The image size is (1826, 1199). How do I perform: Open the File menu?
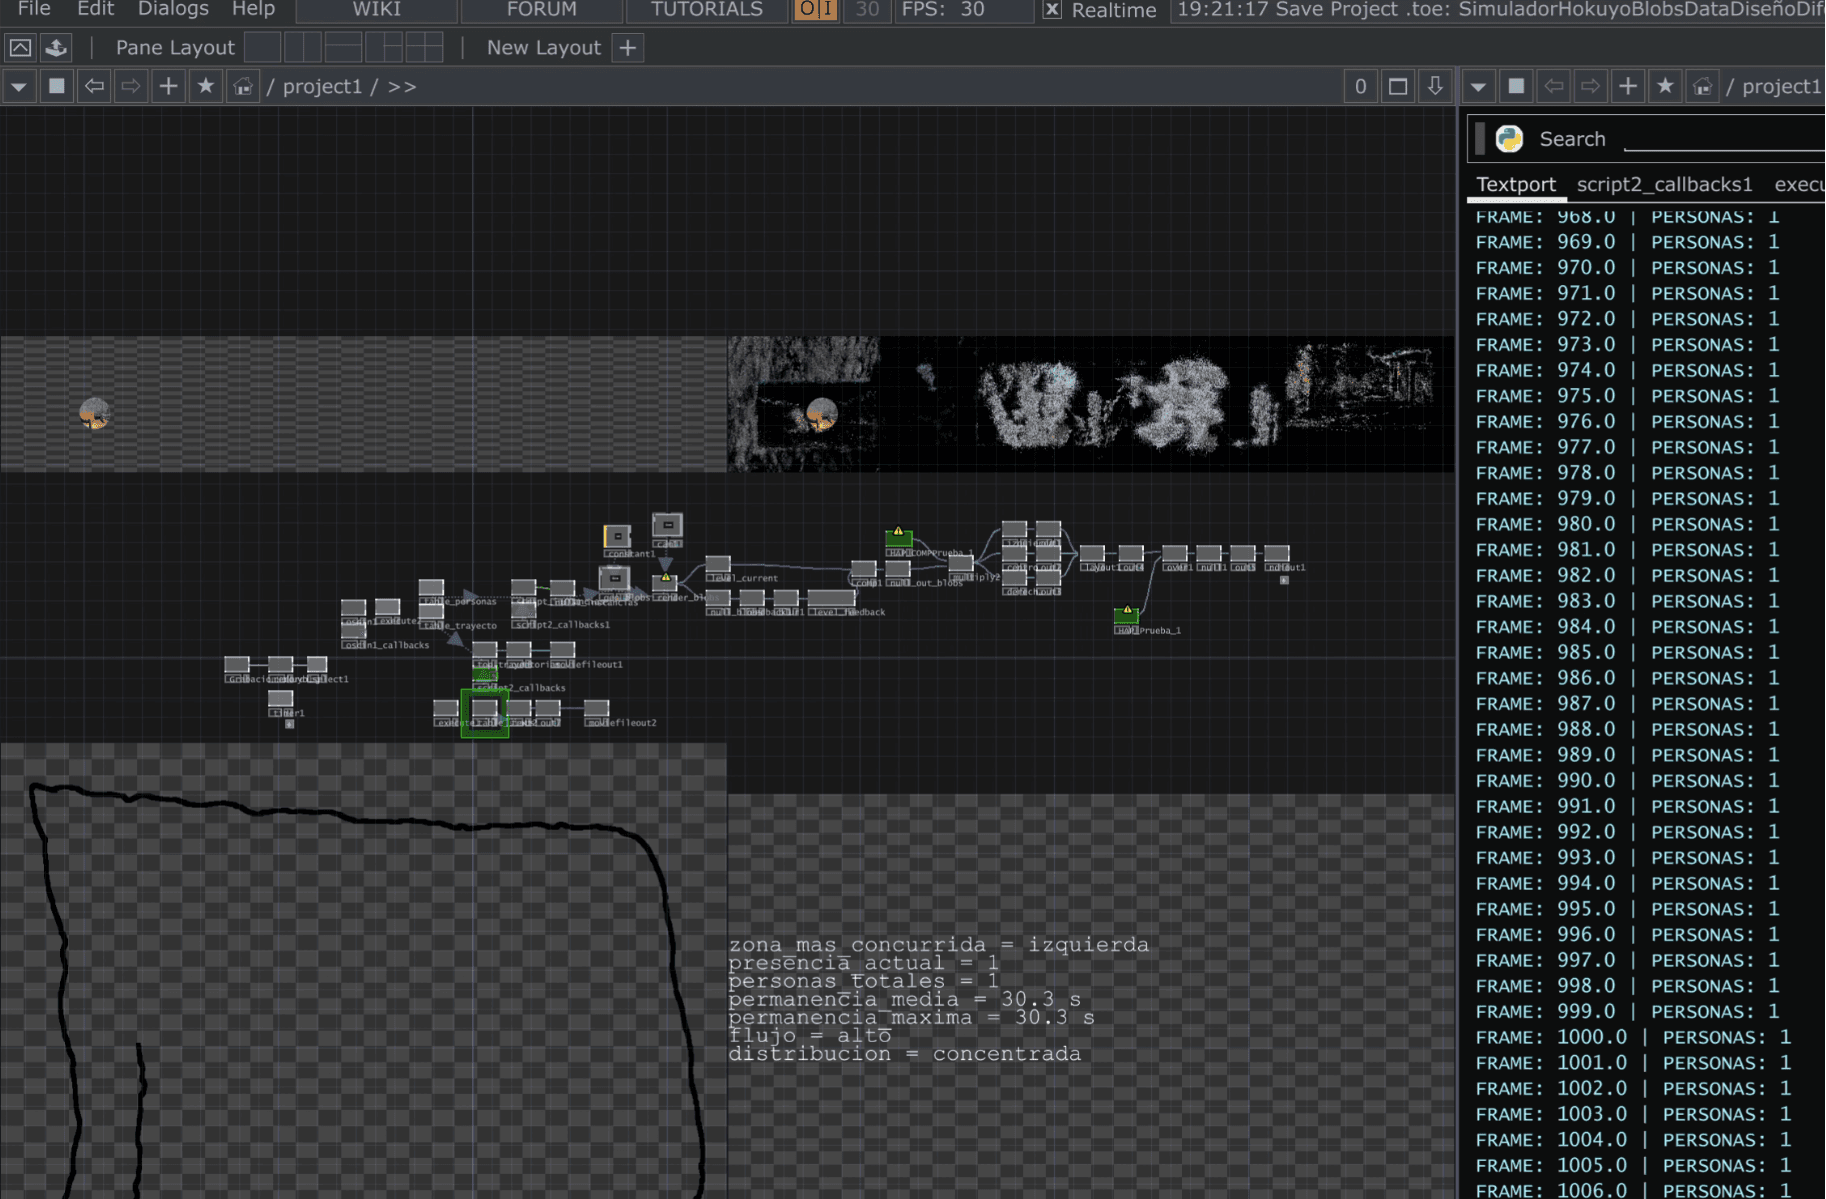[34, 9]
